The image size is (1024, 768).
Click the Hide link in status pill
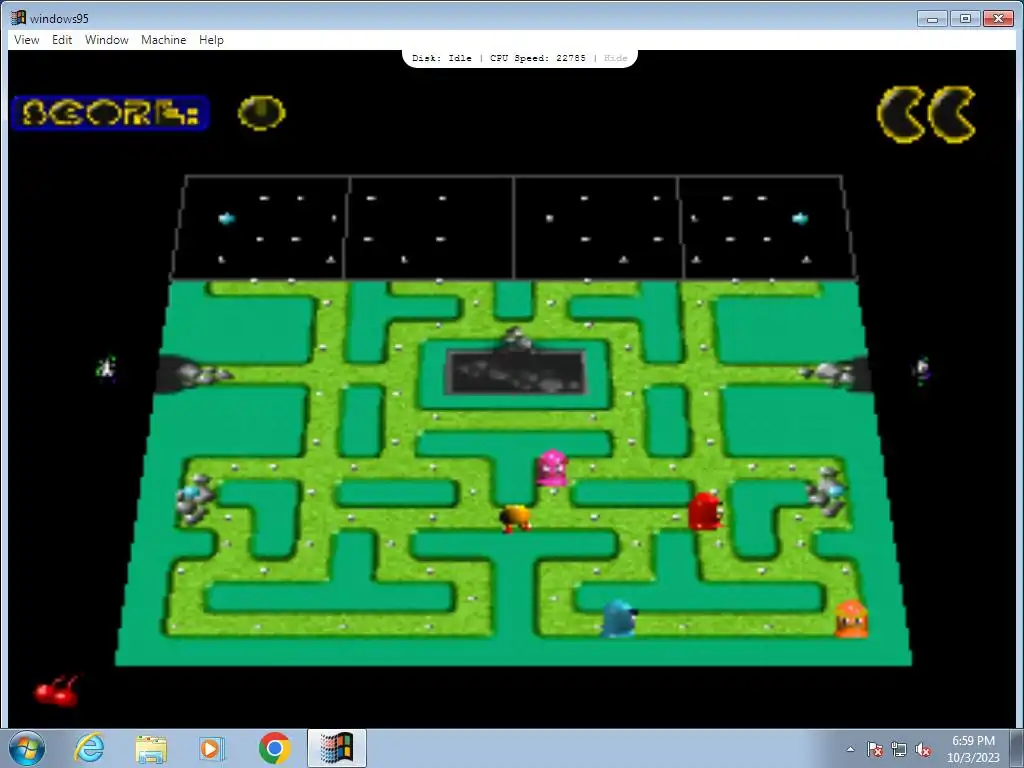tap(615, 58)
